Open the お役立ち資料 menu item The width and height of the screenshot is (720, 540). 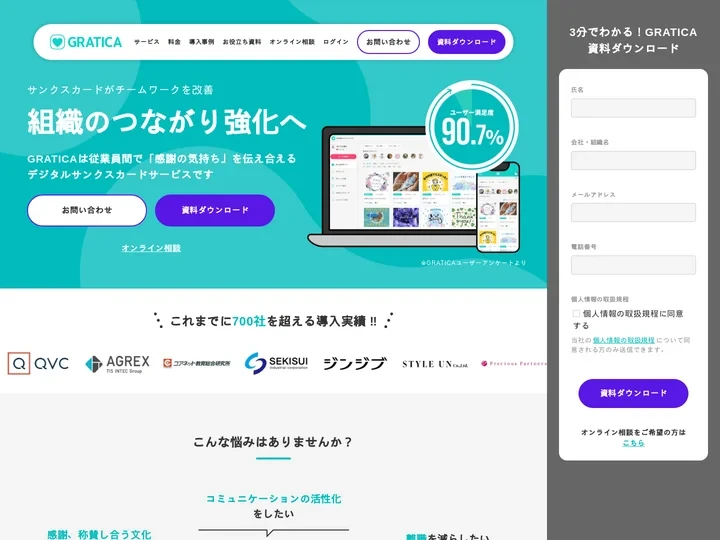pyautogui.click(x=242, y=42)
